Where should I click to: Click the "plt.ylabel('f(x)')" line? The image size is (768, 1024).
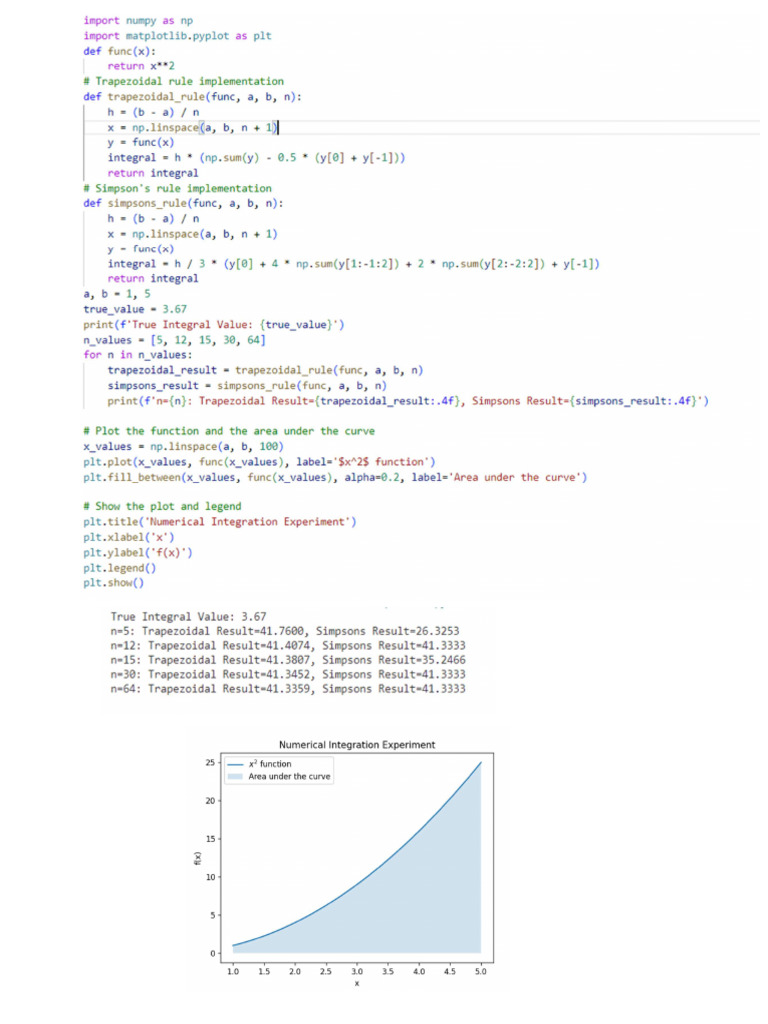click(x=138, y=553)
